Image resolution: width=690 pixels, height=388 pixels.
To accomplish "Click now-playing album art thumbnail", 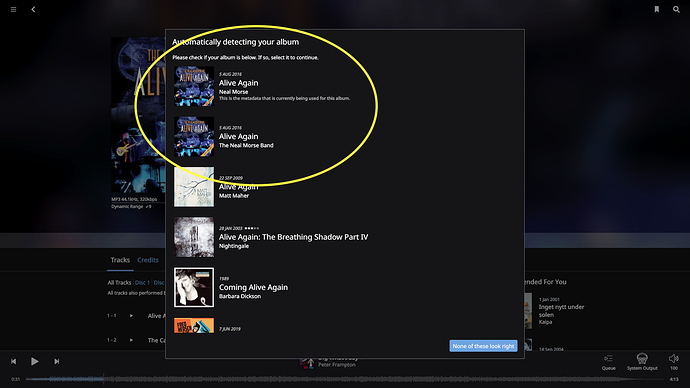I will pyautogui.click(x=307, y=363).
